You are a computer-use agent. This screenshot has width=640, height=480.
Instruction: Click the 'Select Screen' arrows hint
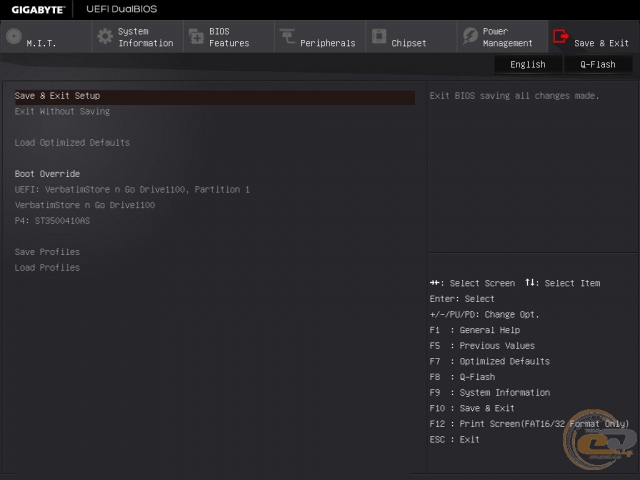point(472,283)
